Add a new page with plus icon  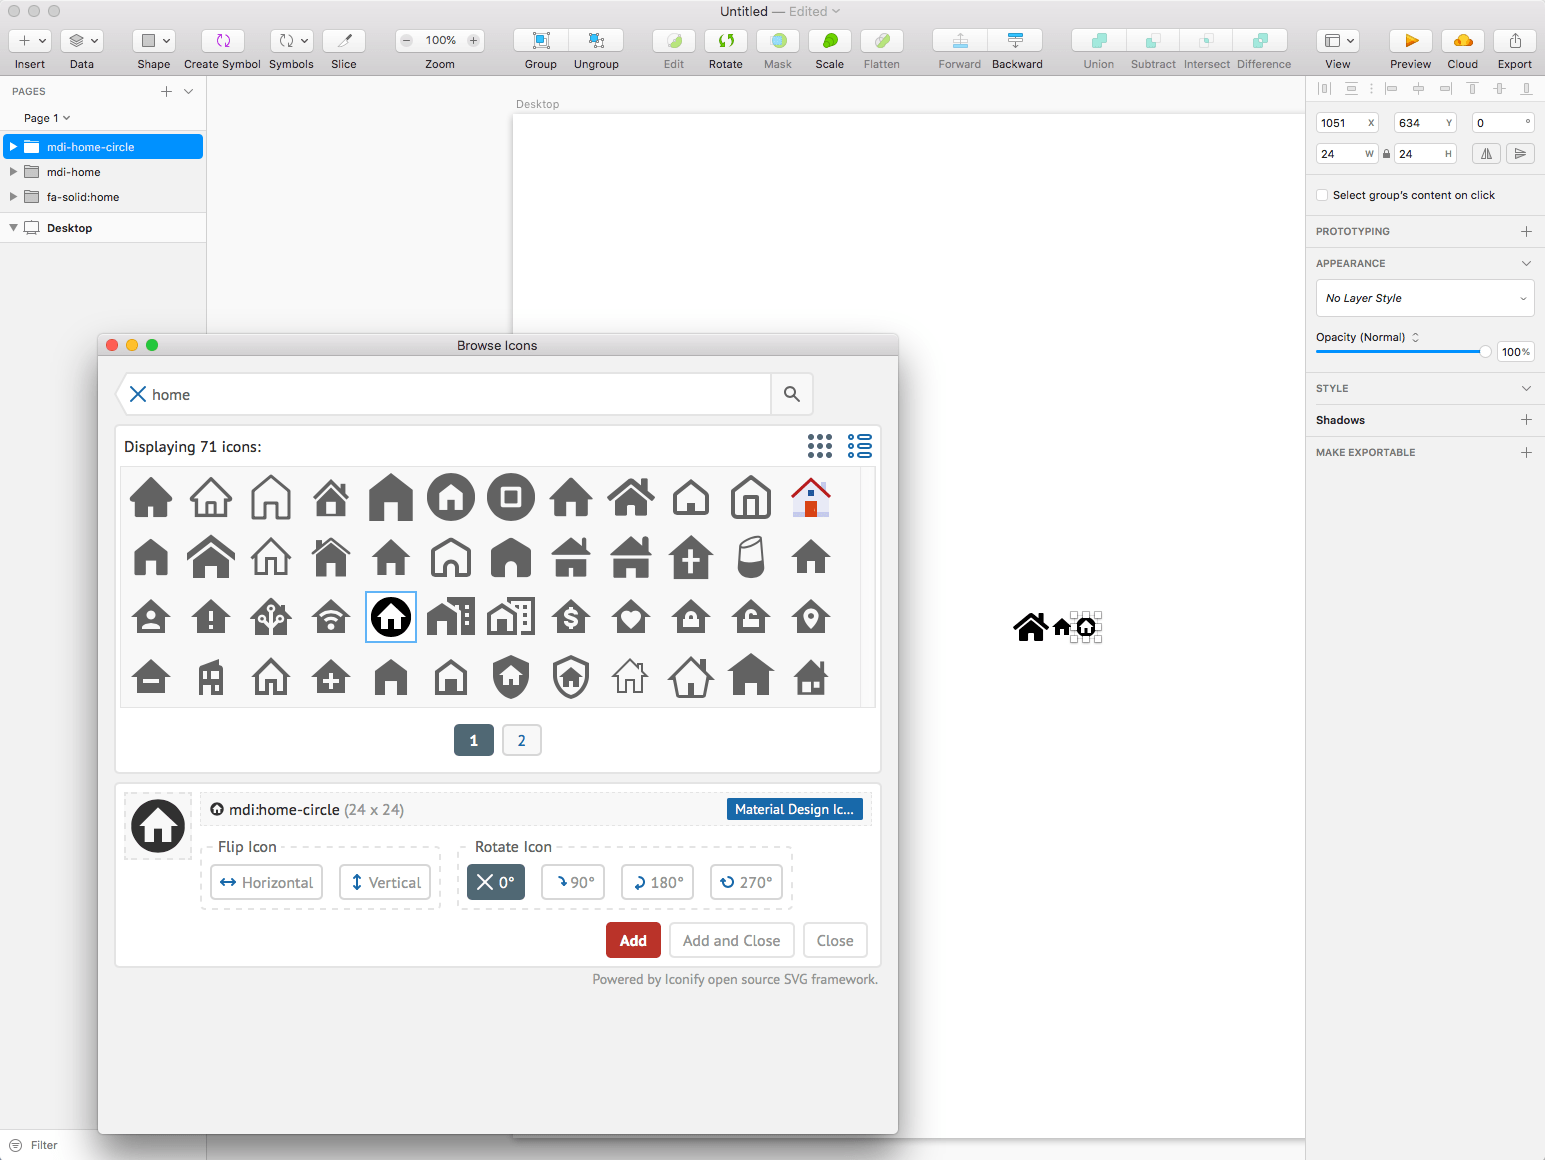click(x=166, y=91)
